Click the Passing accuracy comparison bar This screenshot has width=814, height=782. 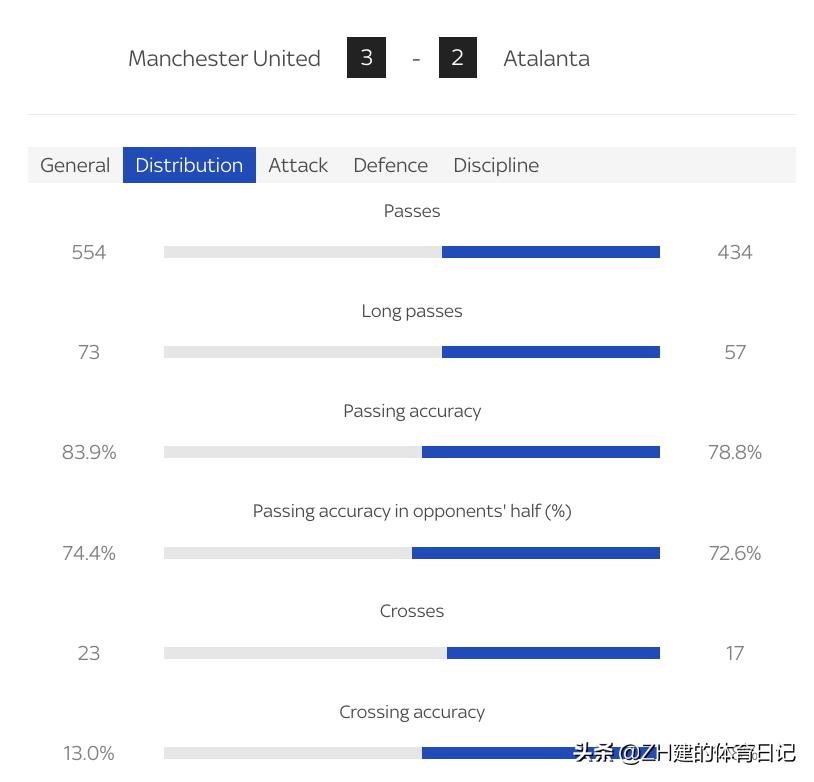[x=411, y=452]
